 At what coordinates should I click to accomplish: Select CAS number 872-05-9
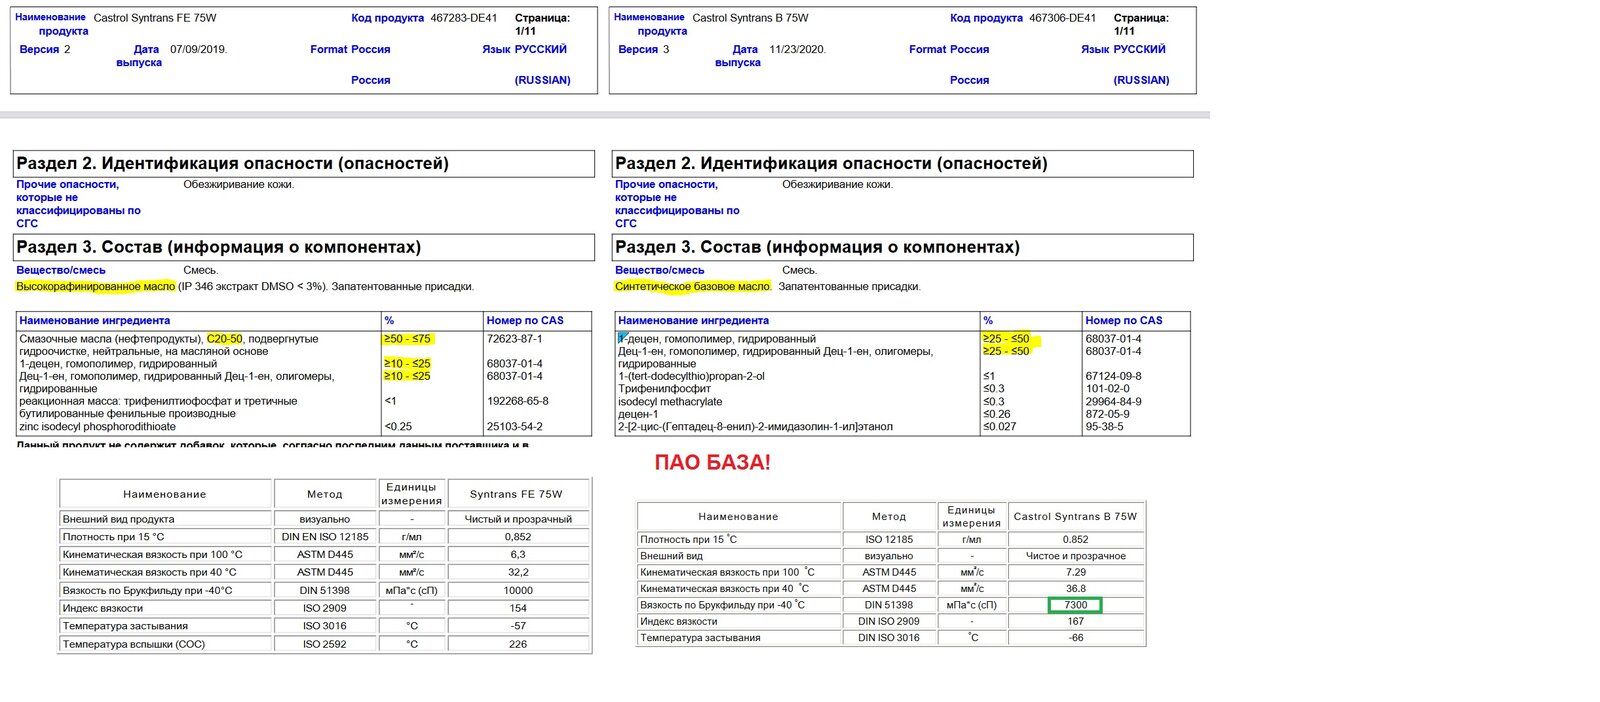point(1107,414)
